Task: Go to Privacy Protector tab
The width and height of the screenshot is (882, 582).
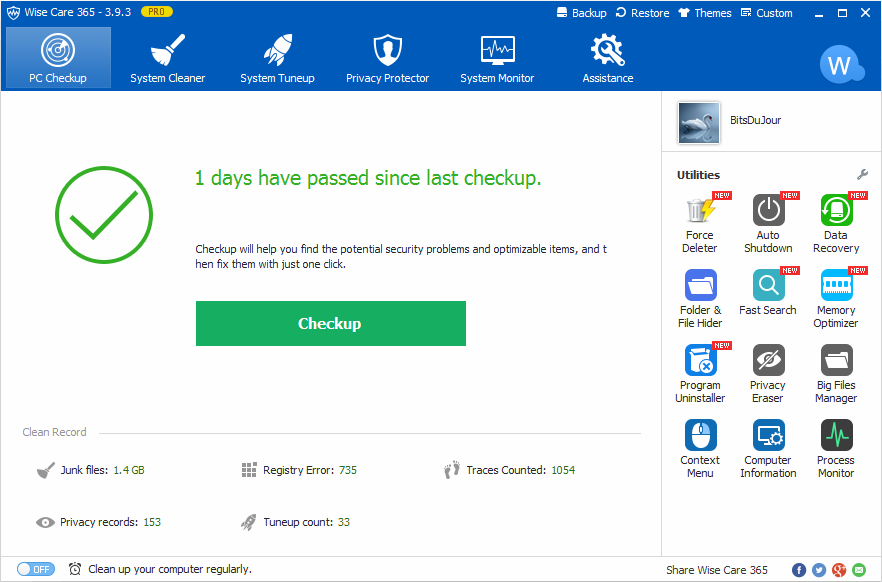Action: 388,57
